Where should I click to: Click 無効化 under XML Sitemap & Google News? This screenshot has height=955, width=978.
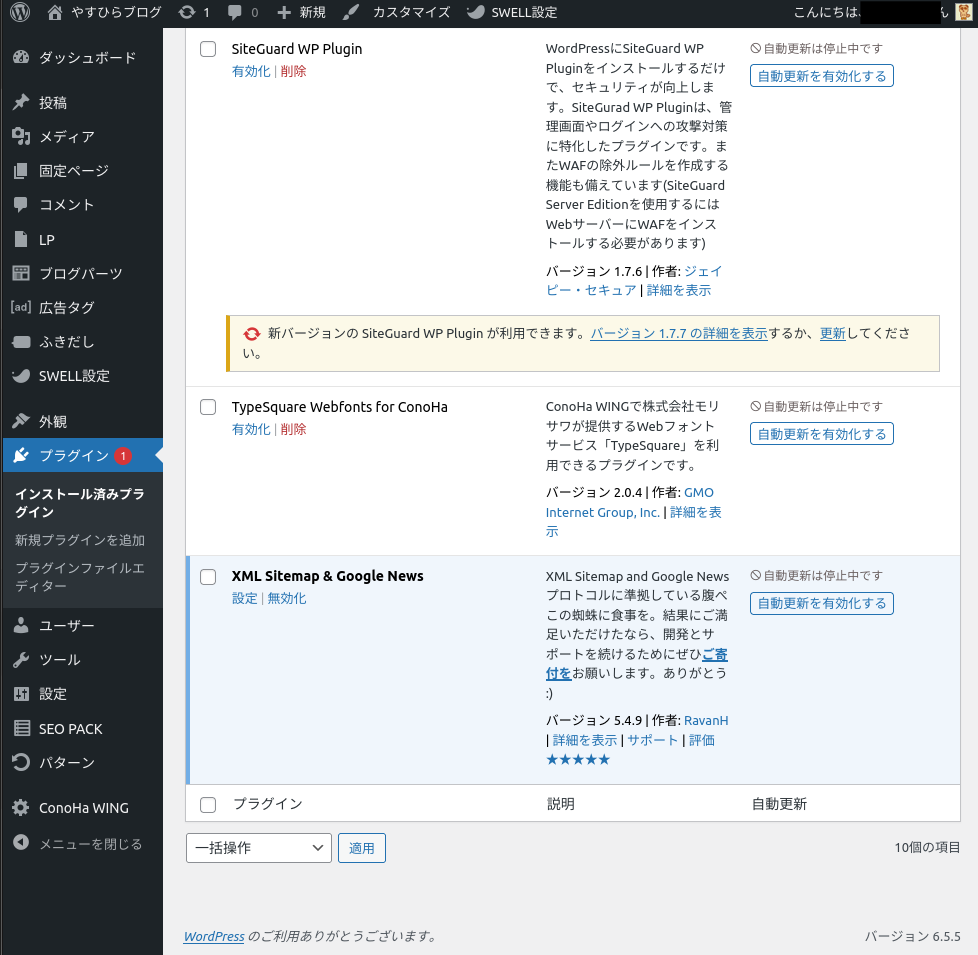point(287,599)
